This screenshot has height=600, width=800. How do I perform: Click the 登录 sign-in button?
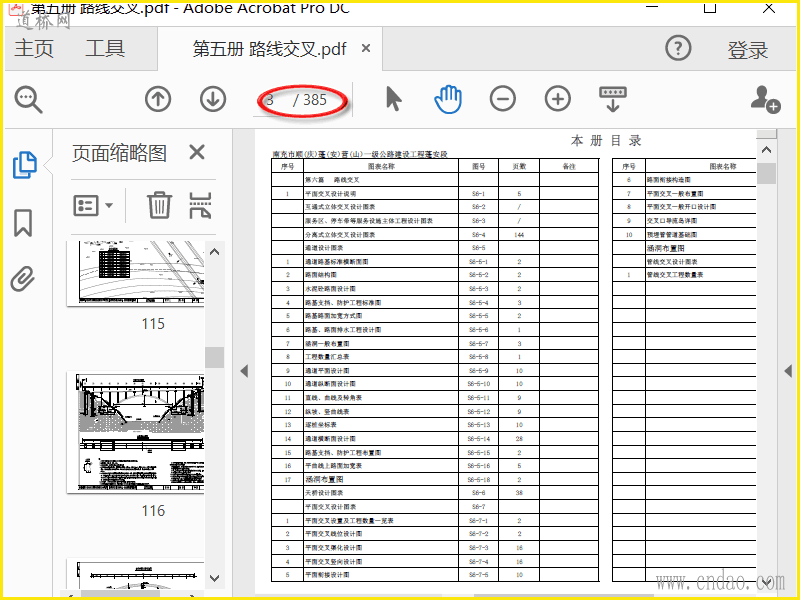pyautogui.click(x=747, y=50)
